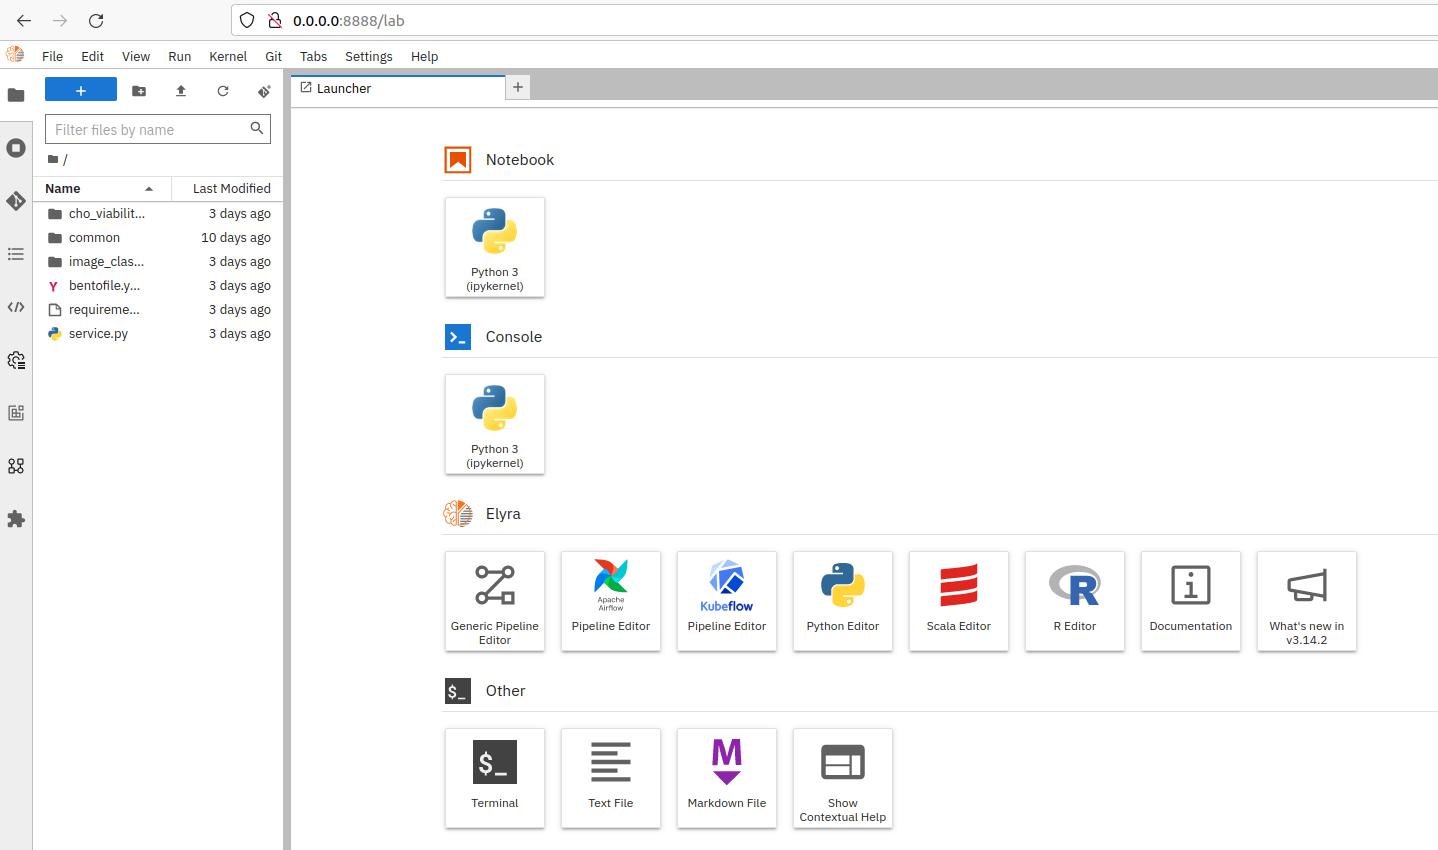Click the "10 days ago" modified cell

click(236, 237)
